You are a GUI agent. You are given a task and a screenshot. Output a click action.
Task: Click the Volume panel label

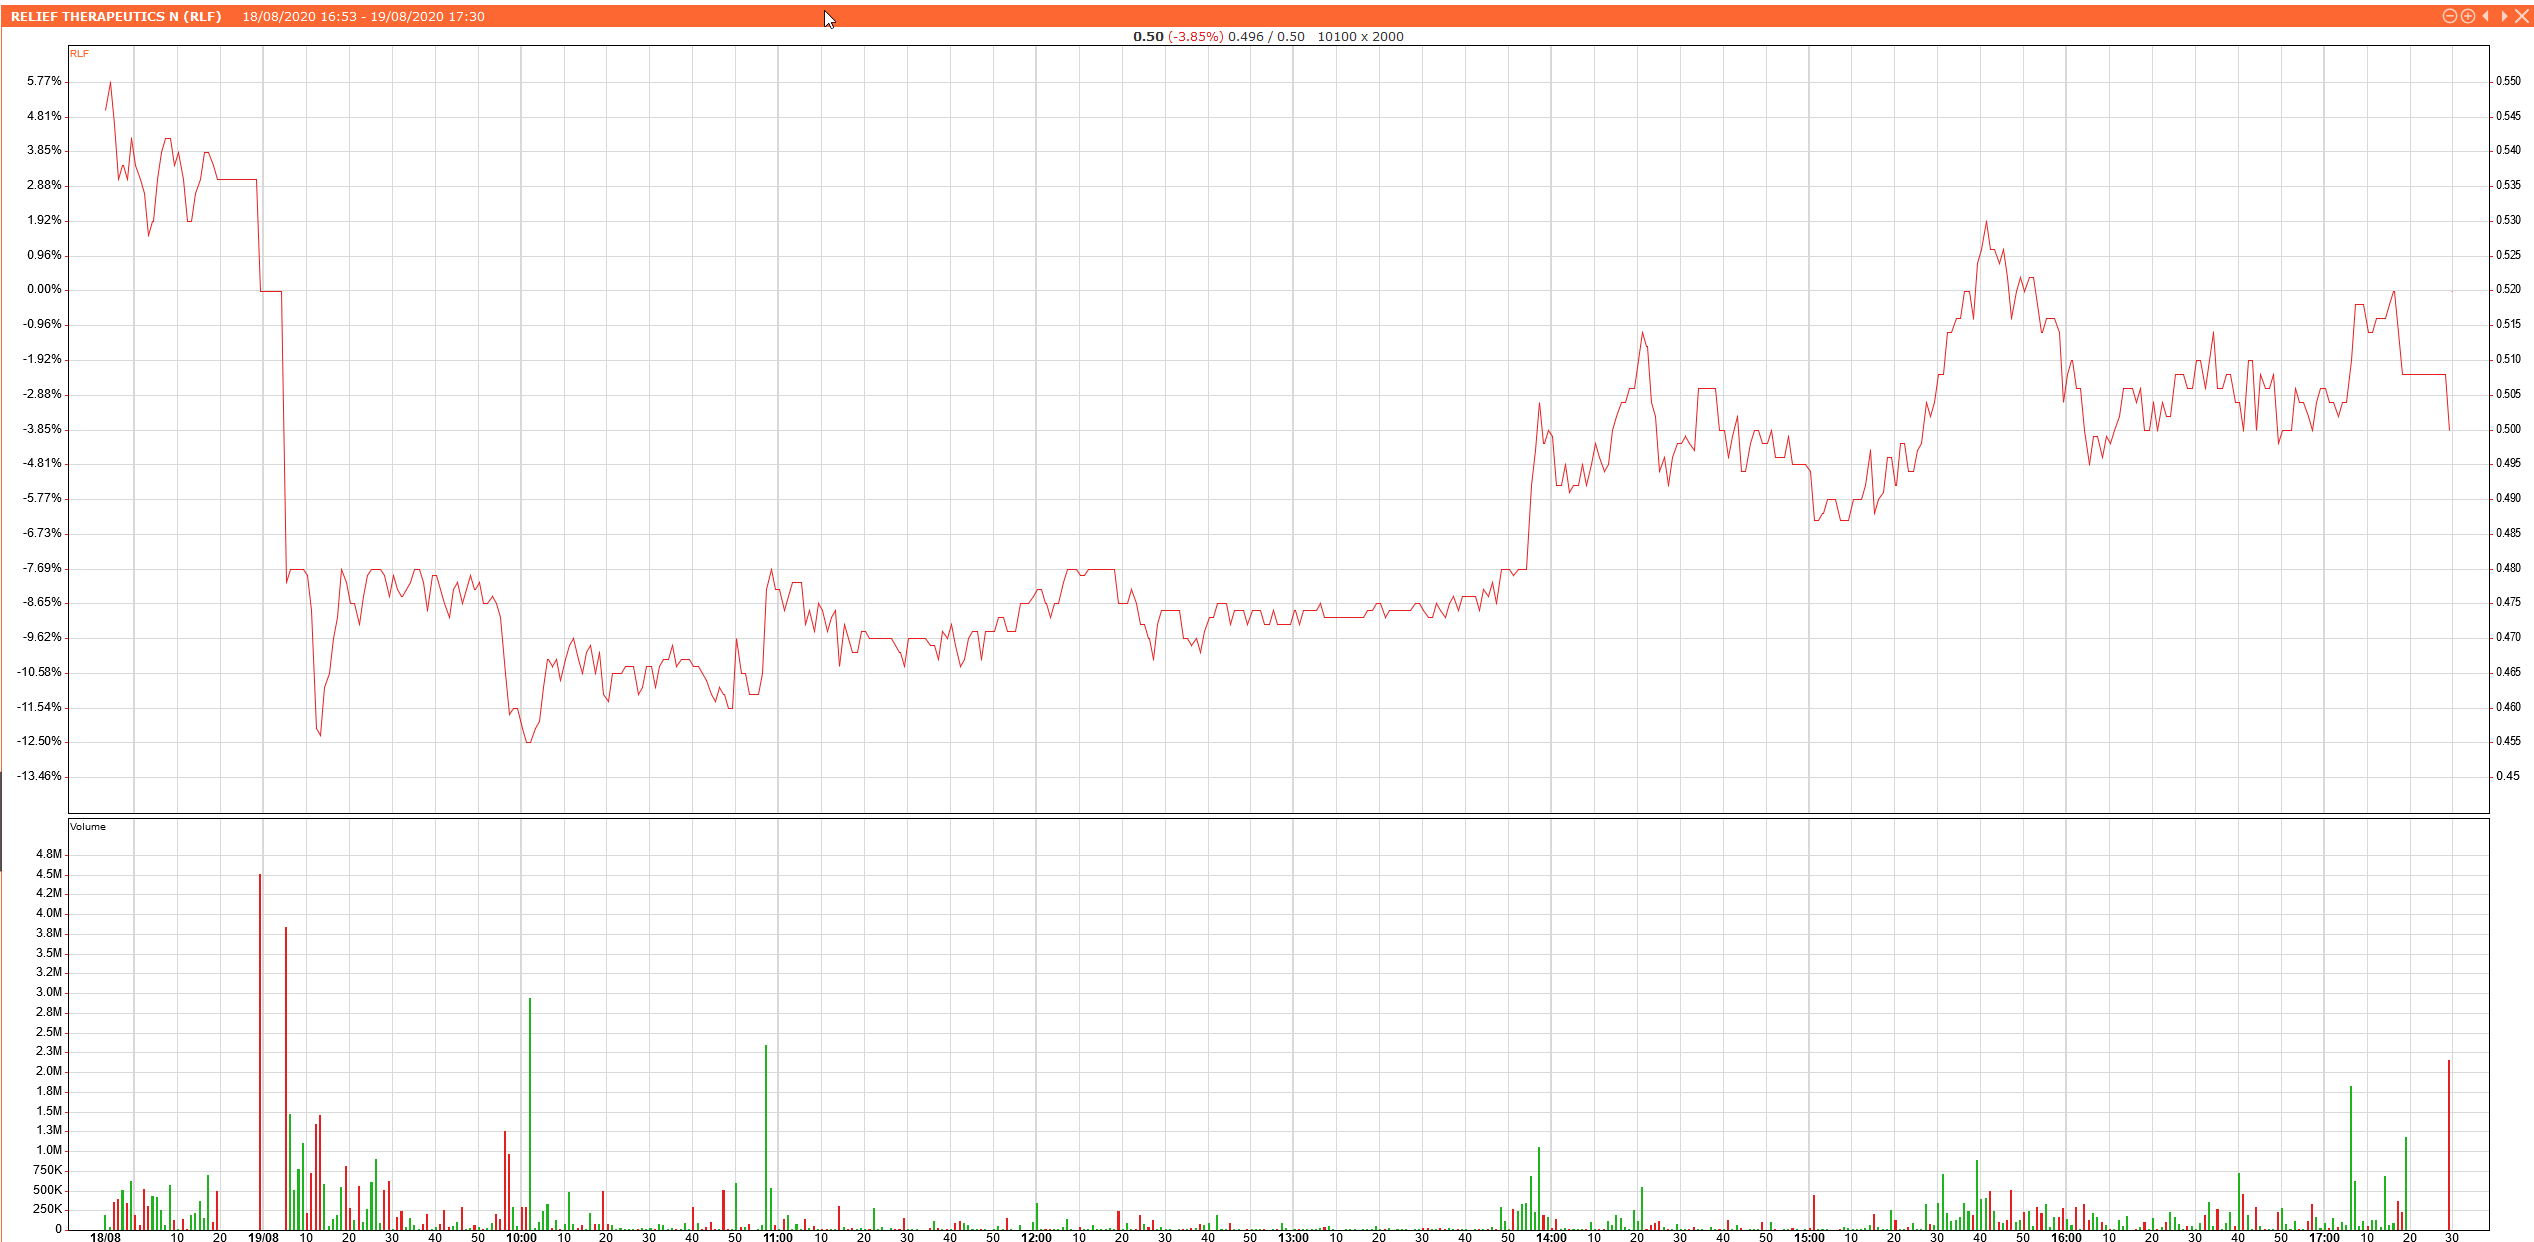click(x=88, y=826)
